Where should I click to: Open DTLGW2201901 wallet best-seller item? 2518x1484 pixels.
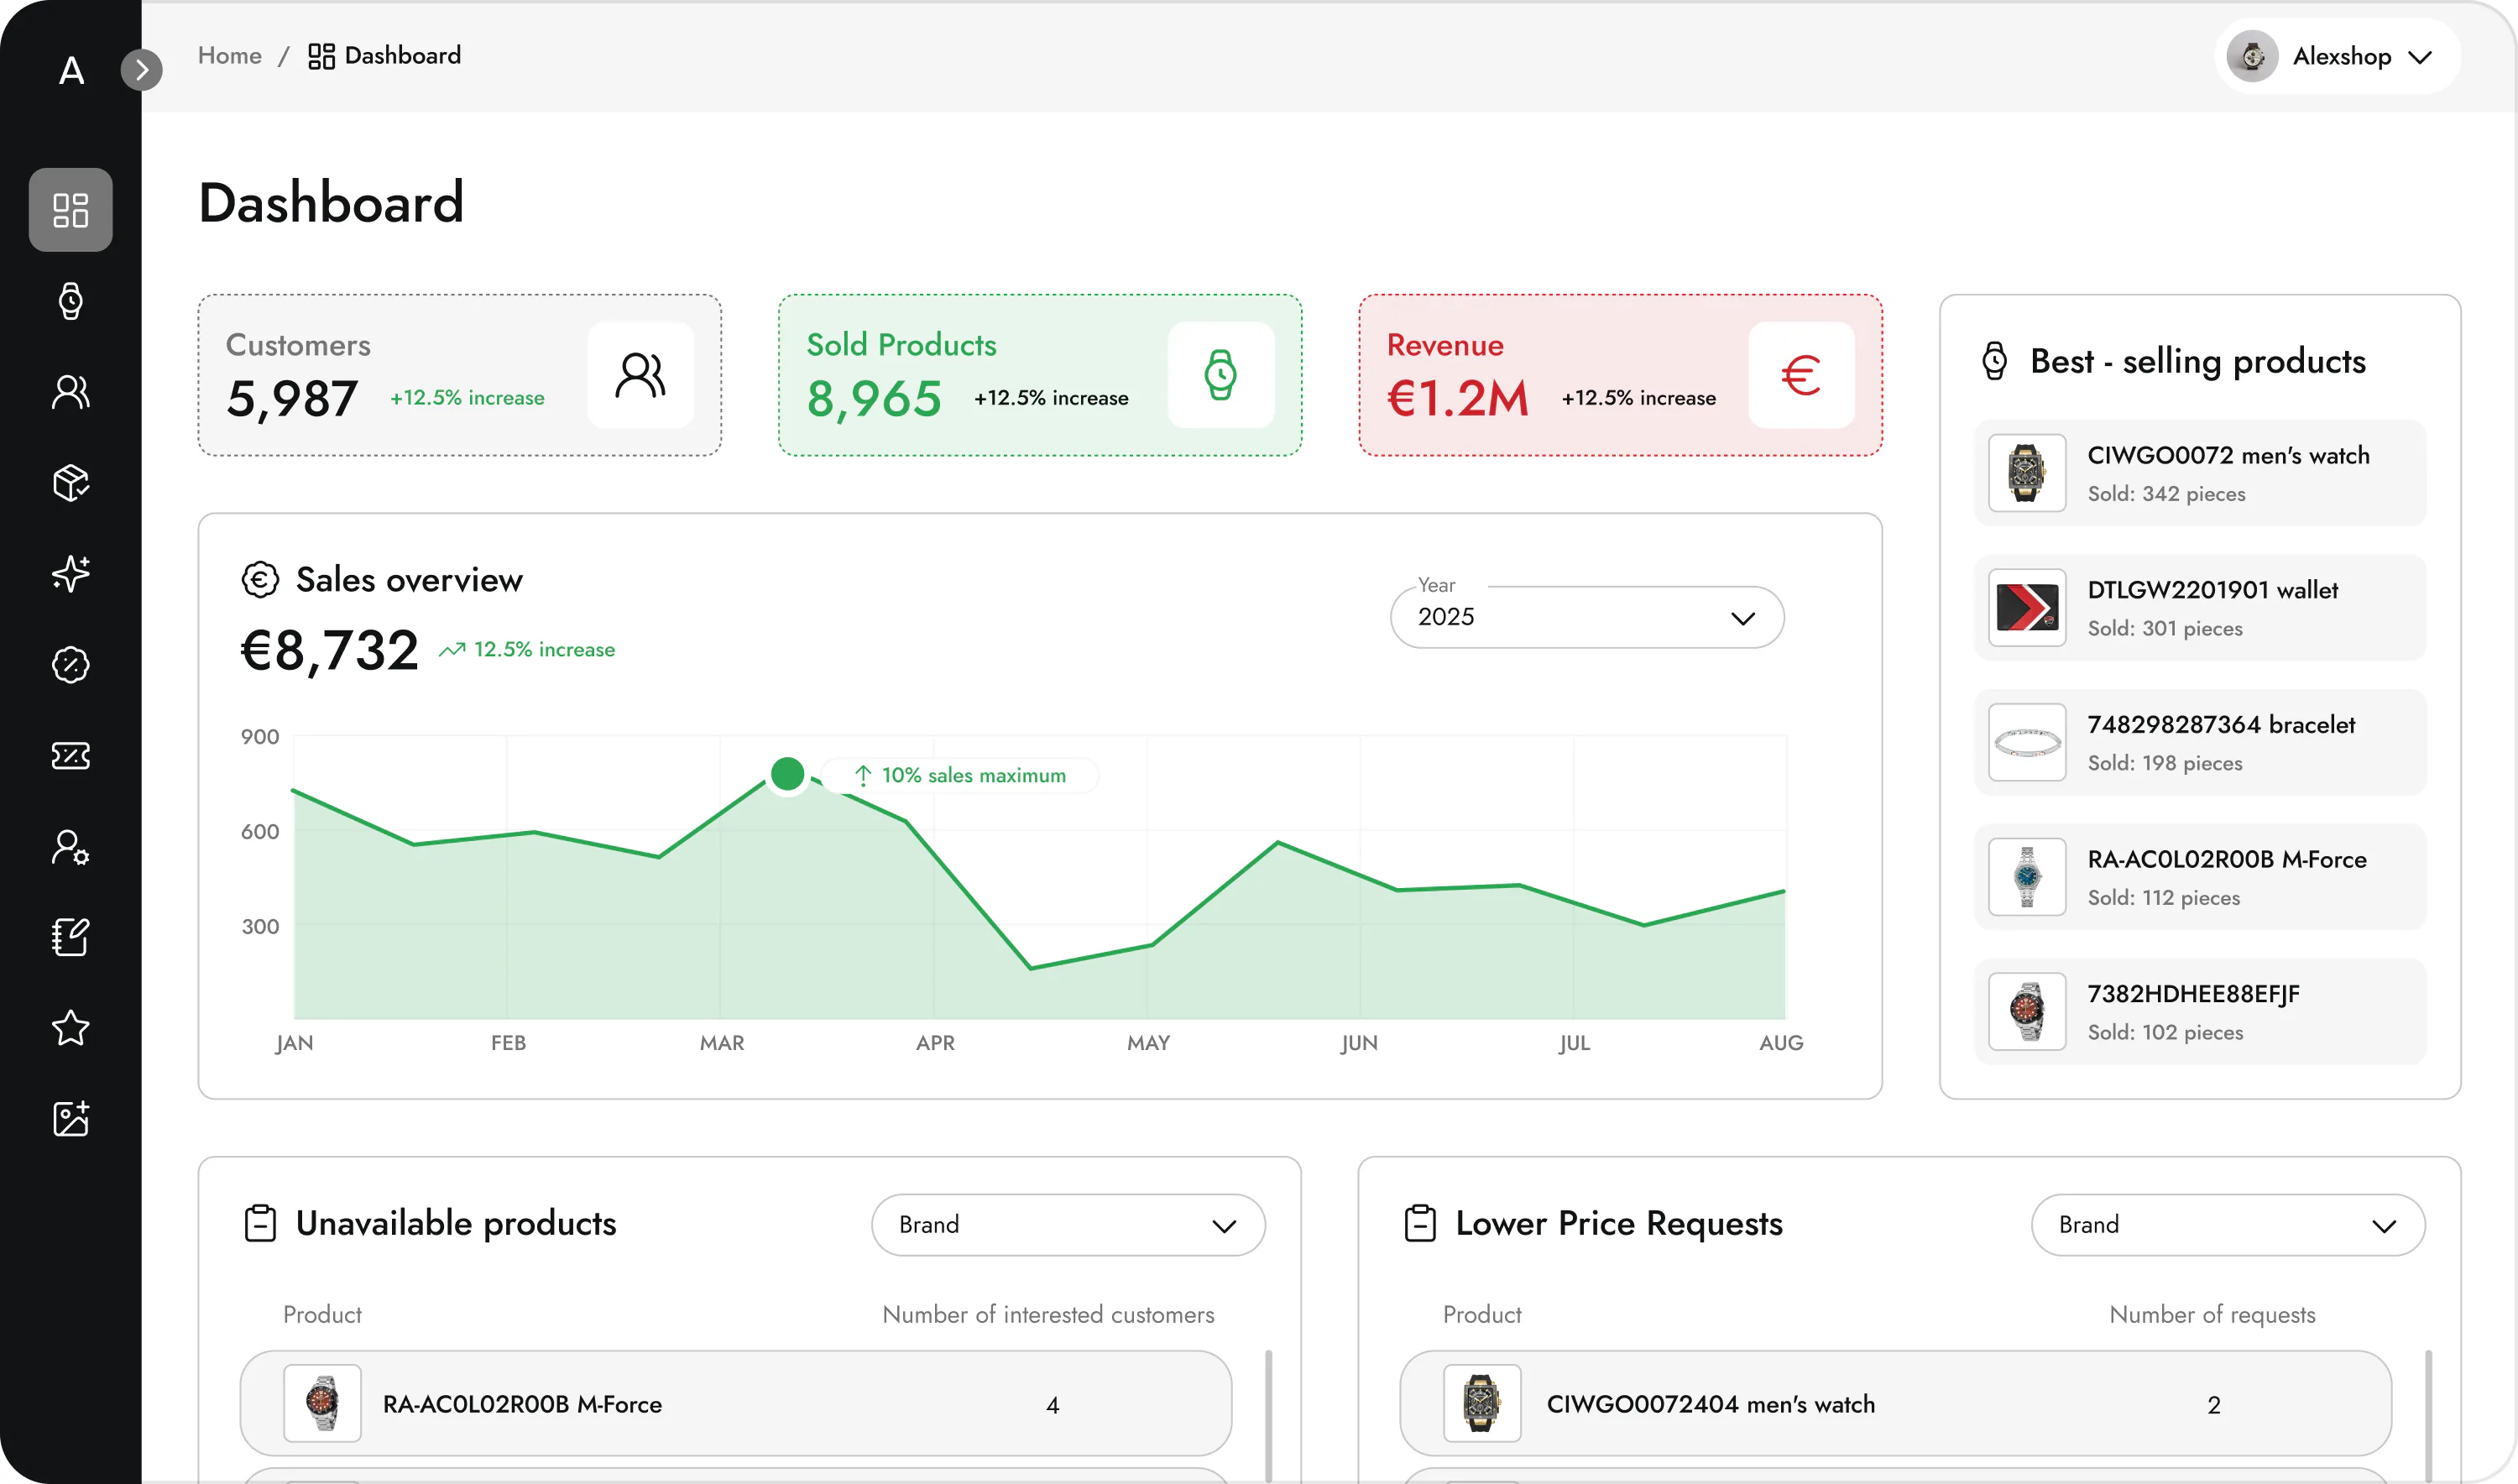tap(2200, 608)
